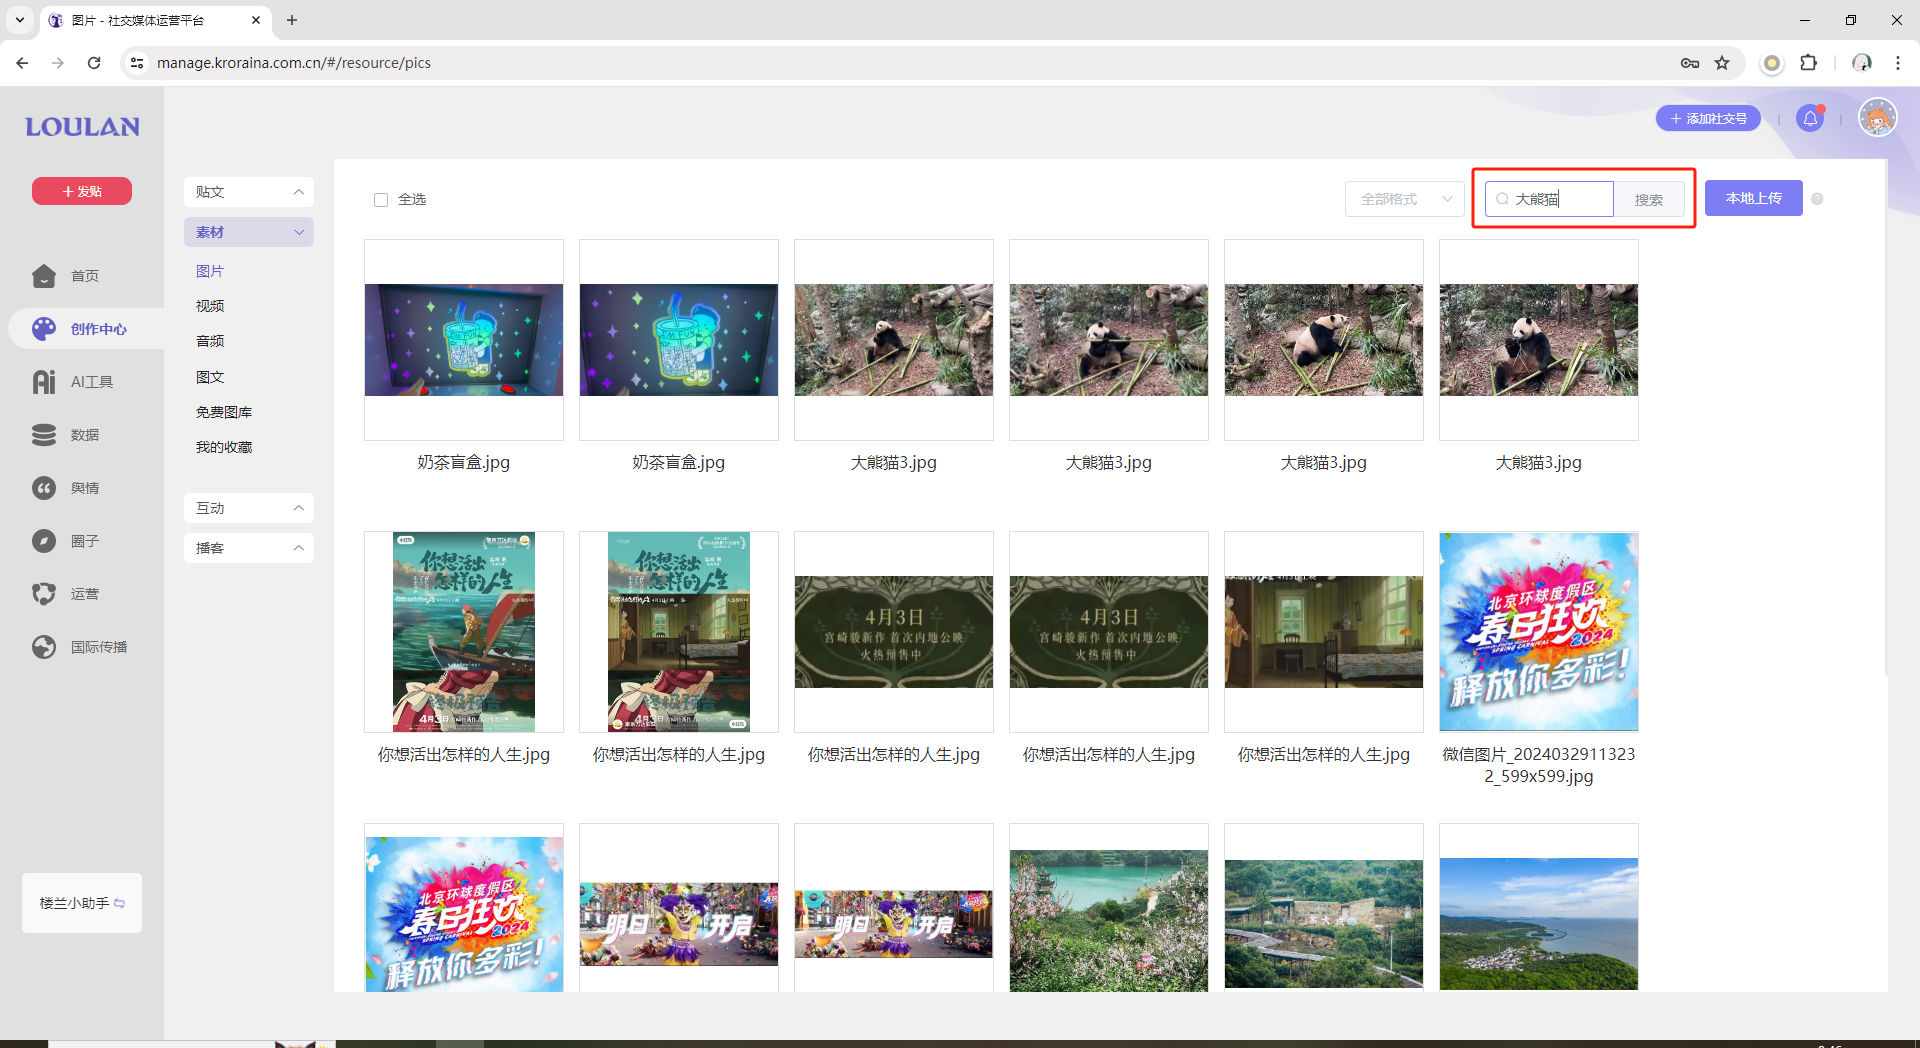1920x1048 pixels.
Task: Click the 搜索 button
Action: click(x=1649, y=200)
